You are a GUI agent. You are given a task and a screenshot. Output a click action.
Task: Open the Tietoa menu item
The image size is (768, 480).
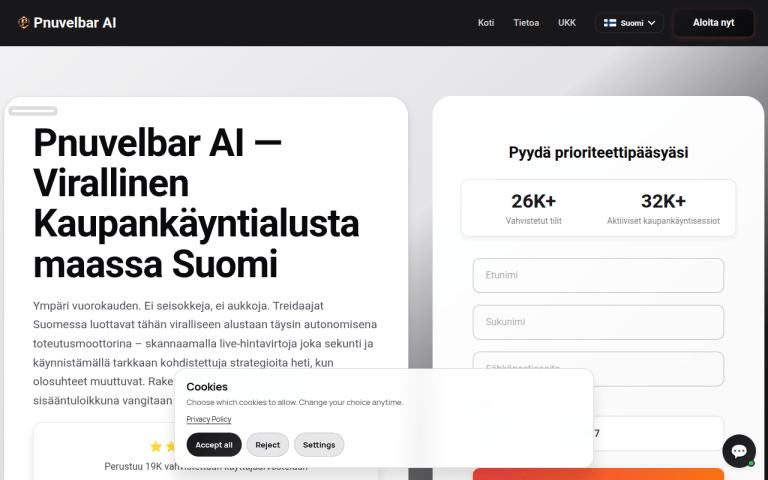pos(526,23)
